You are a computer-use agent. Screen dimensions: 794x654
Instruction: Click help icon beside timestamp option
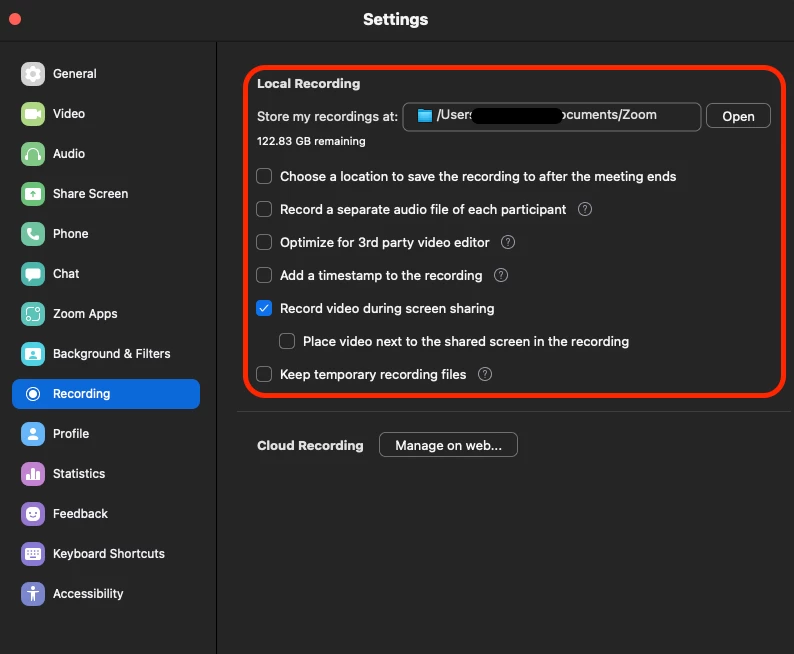pos(501,275)
